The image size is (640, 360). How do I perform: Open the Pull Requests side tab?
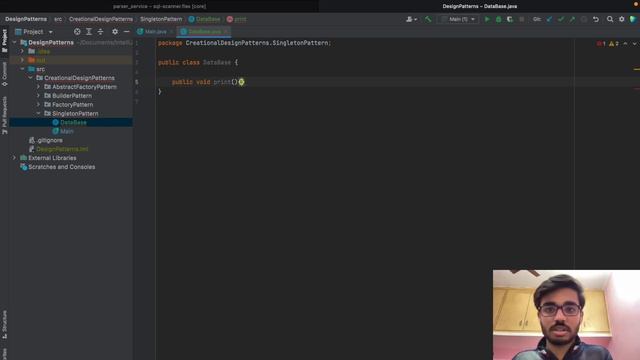point(4,116)
